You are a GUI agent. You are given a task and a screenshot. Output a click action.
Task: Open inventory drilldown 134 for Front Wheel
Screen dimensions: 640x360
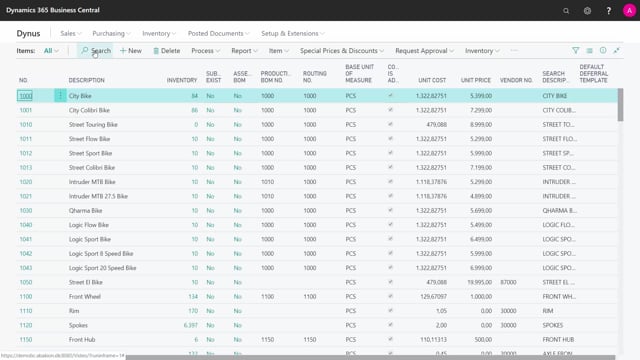tap(193, 296)
